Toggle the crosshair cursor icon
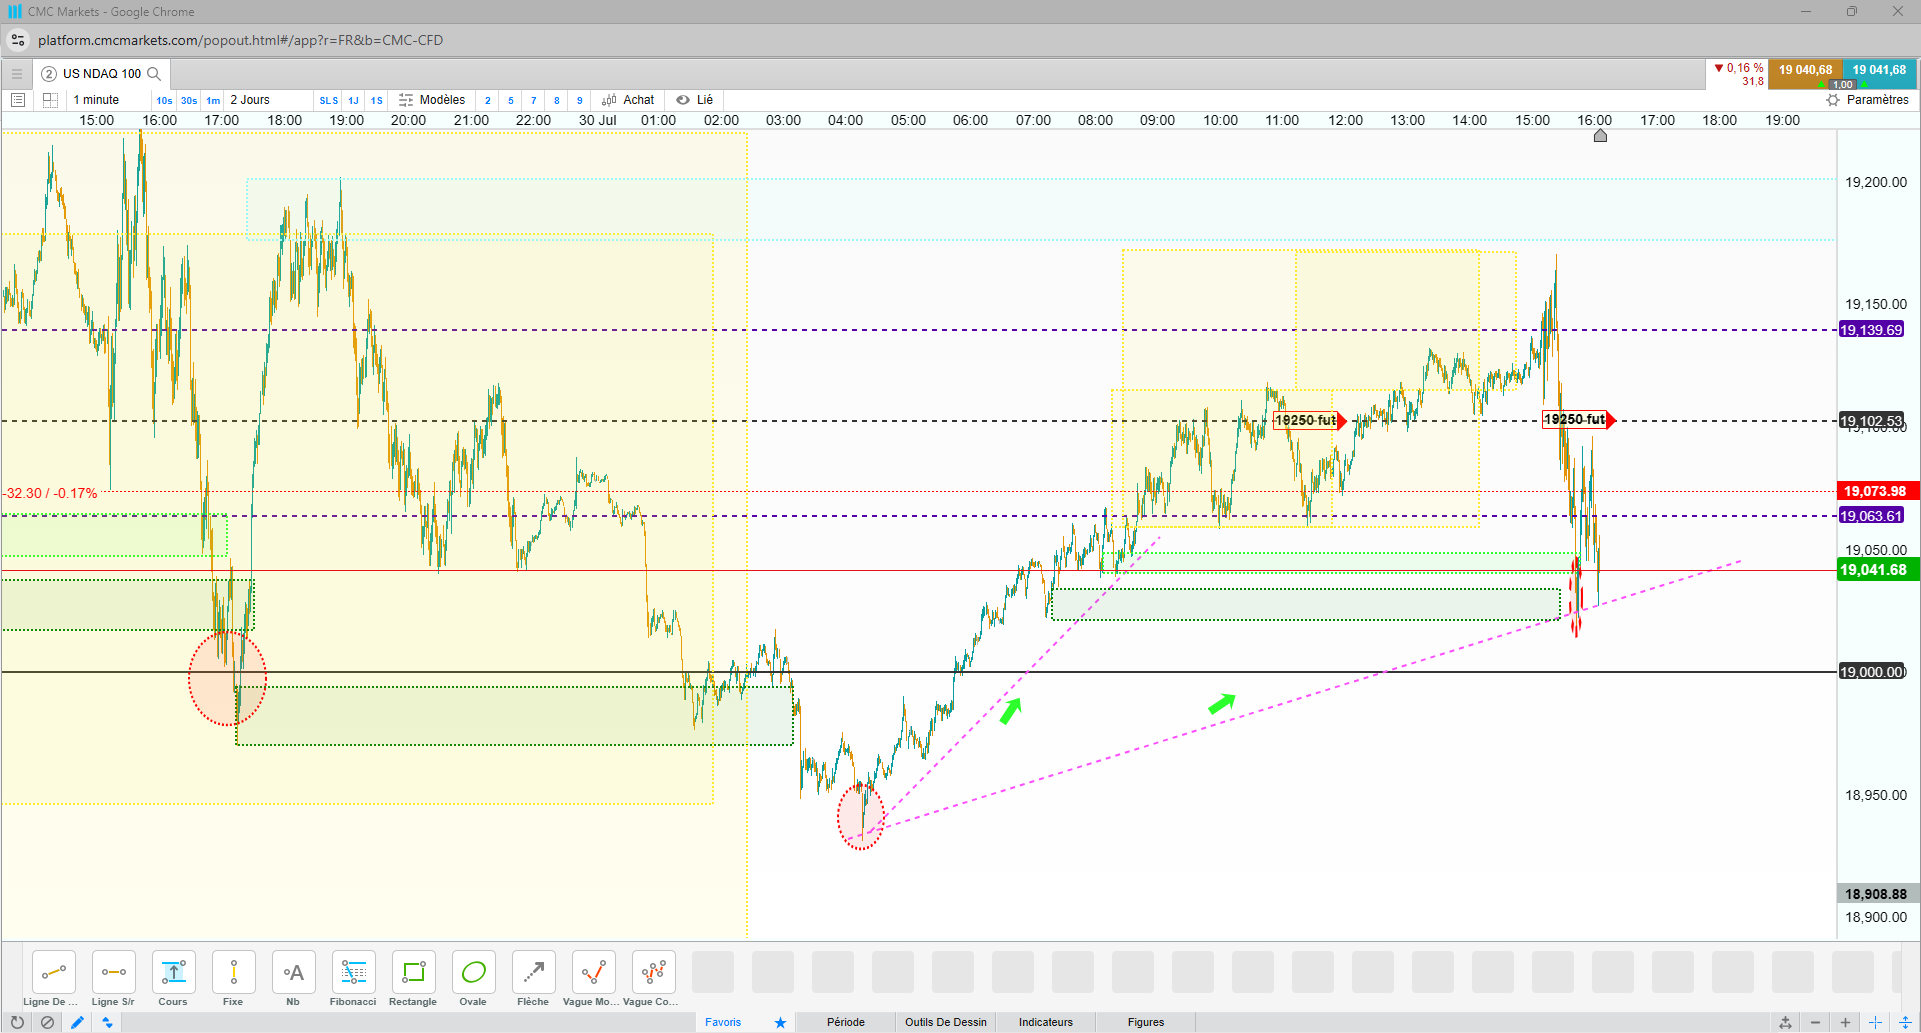The height and width of the screenshot is (1033, 1921). click(x=1875, y=1022)
